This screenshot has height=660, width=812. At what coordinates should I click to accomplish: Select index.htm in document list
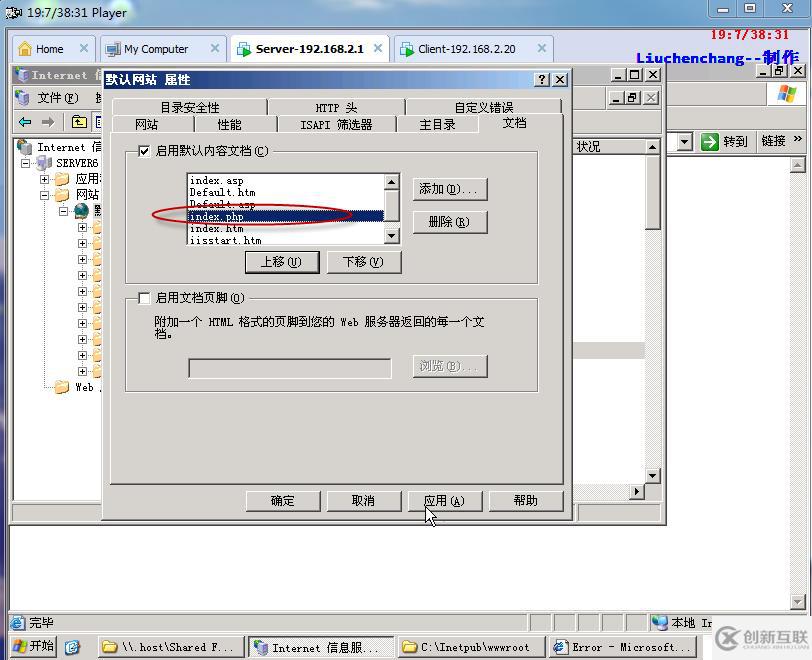point(286,228)
